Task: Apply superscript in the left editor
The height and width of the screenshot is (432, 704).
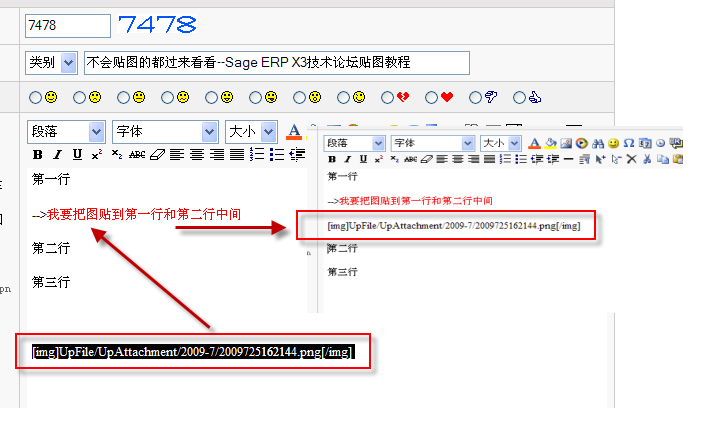Action: (x=96, y=155)
